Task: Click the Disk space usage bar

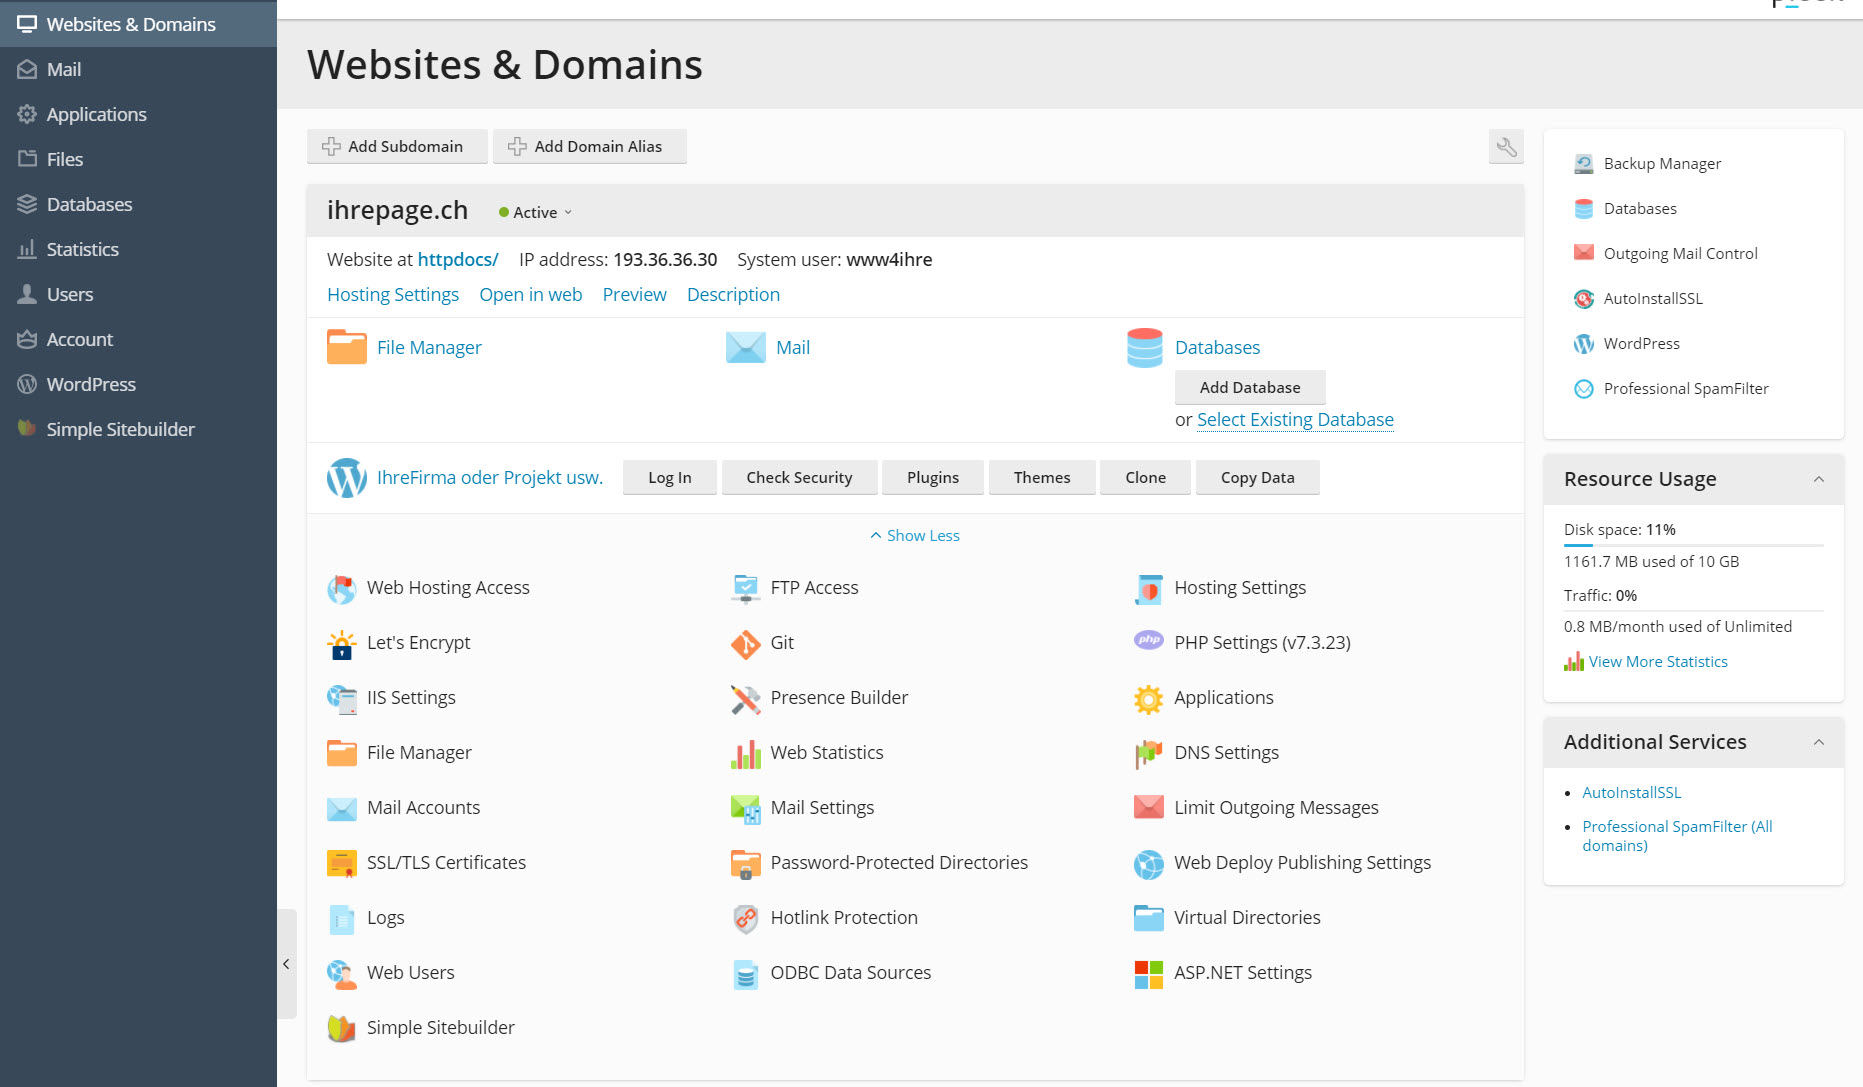Action: [x=1692, y=545]
